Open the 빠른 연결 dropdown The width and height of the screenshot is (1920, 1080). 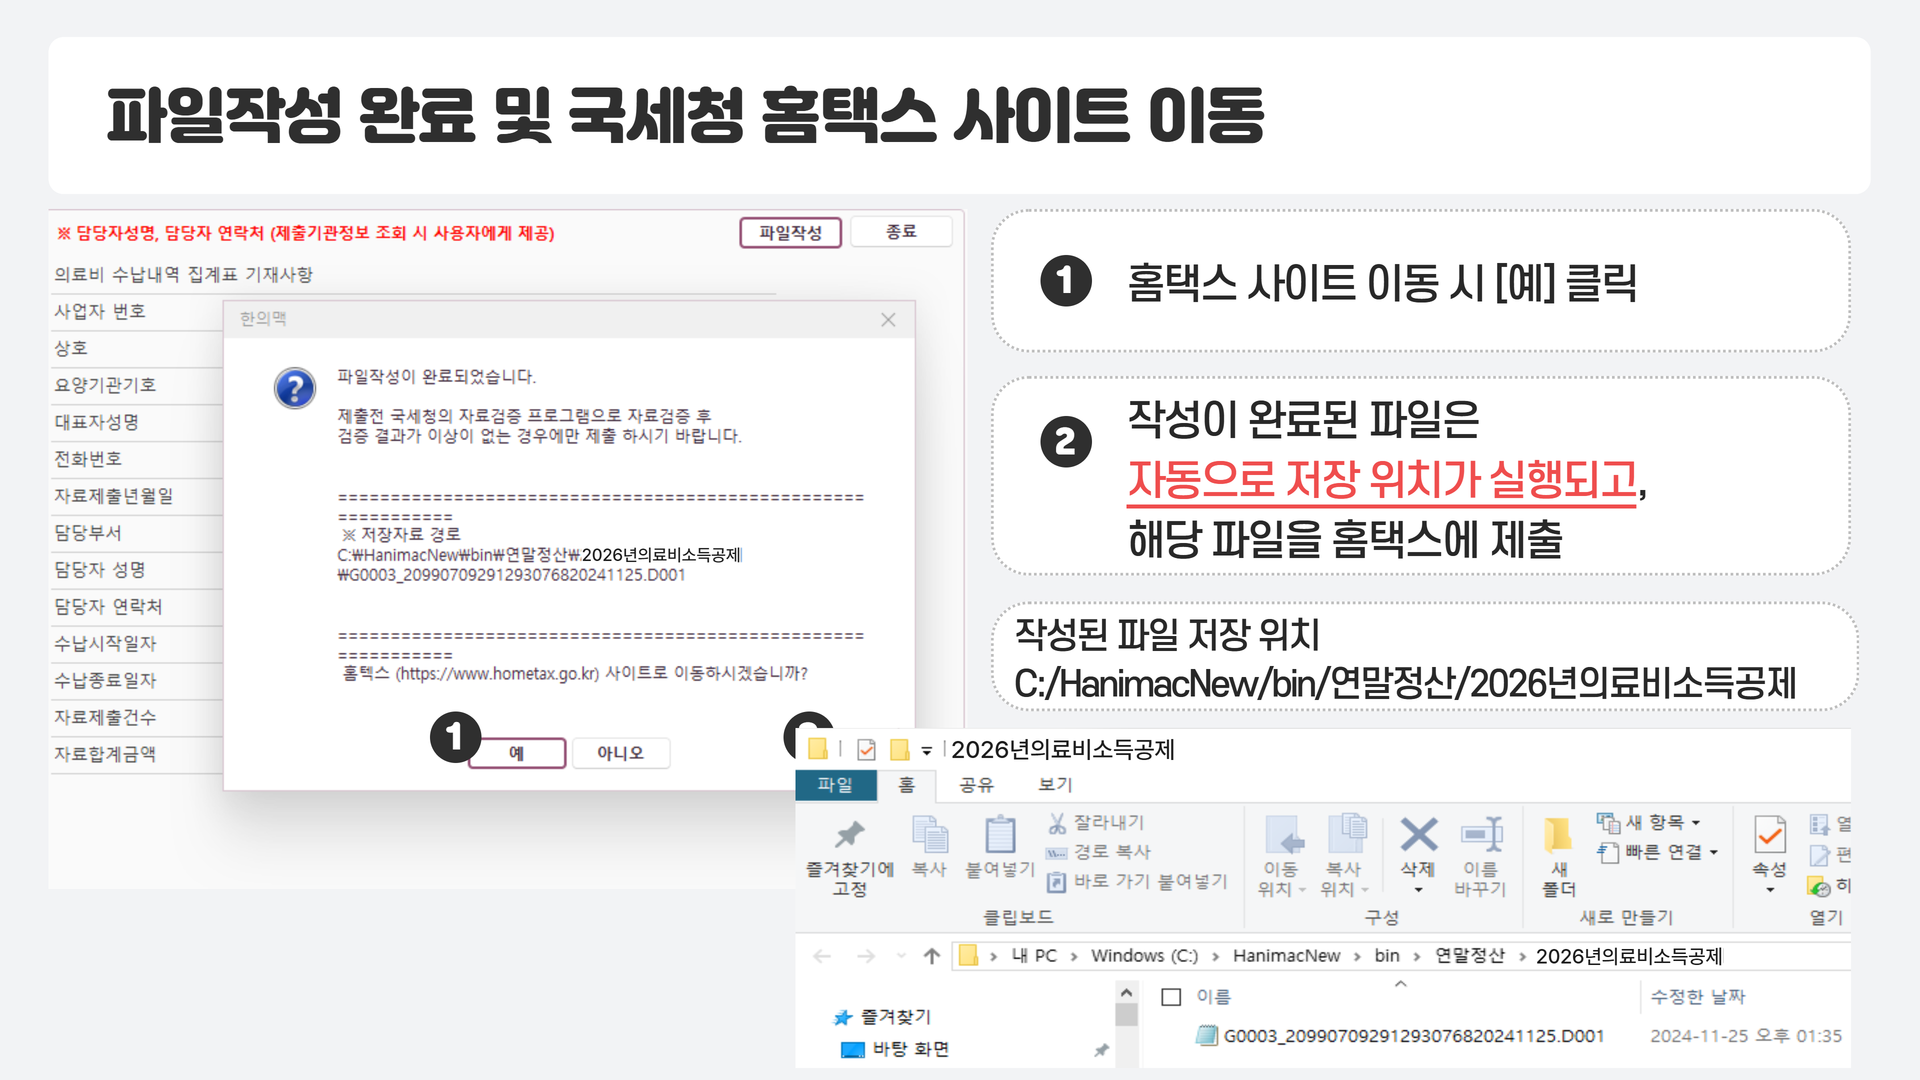coord(1716,852)
